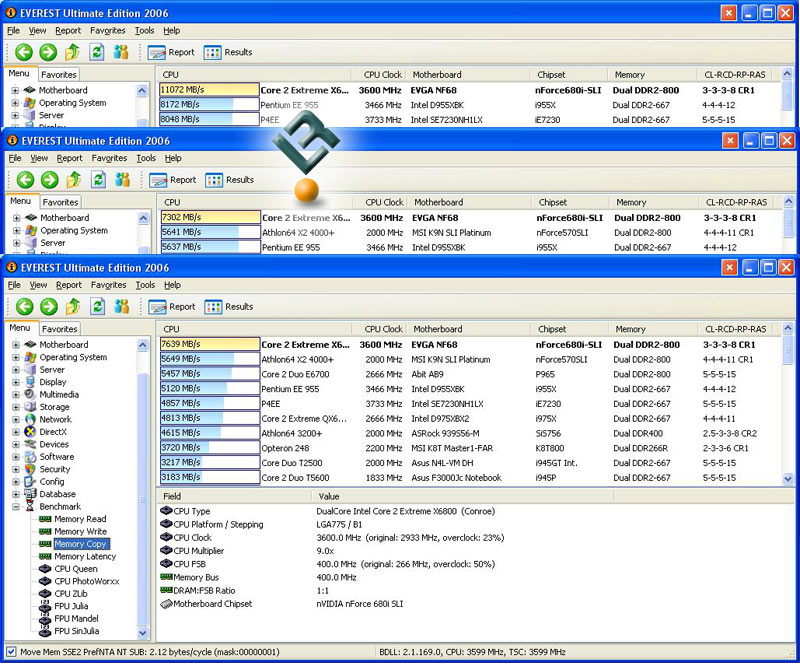The height and width of the screenshot is (666, 800).
Task: Open Help menu in top EVEREST window
Action: pyautogui.click(x=171, y=31)
